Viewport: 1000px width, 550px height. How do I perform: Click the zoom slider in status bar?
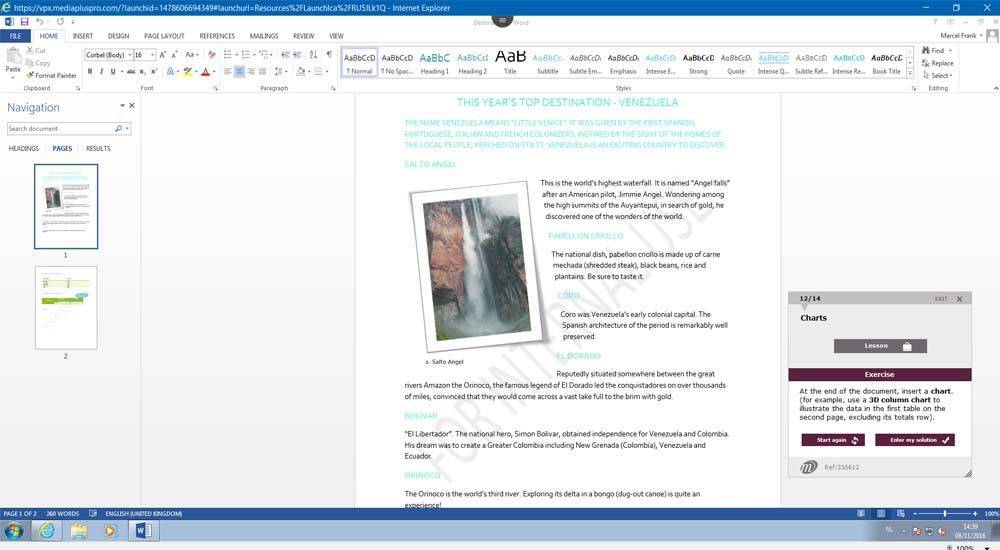tap(945, 514)
